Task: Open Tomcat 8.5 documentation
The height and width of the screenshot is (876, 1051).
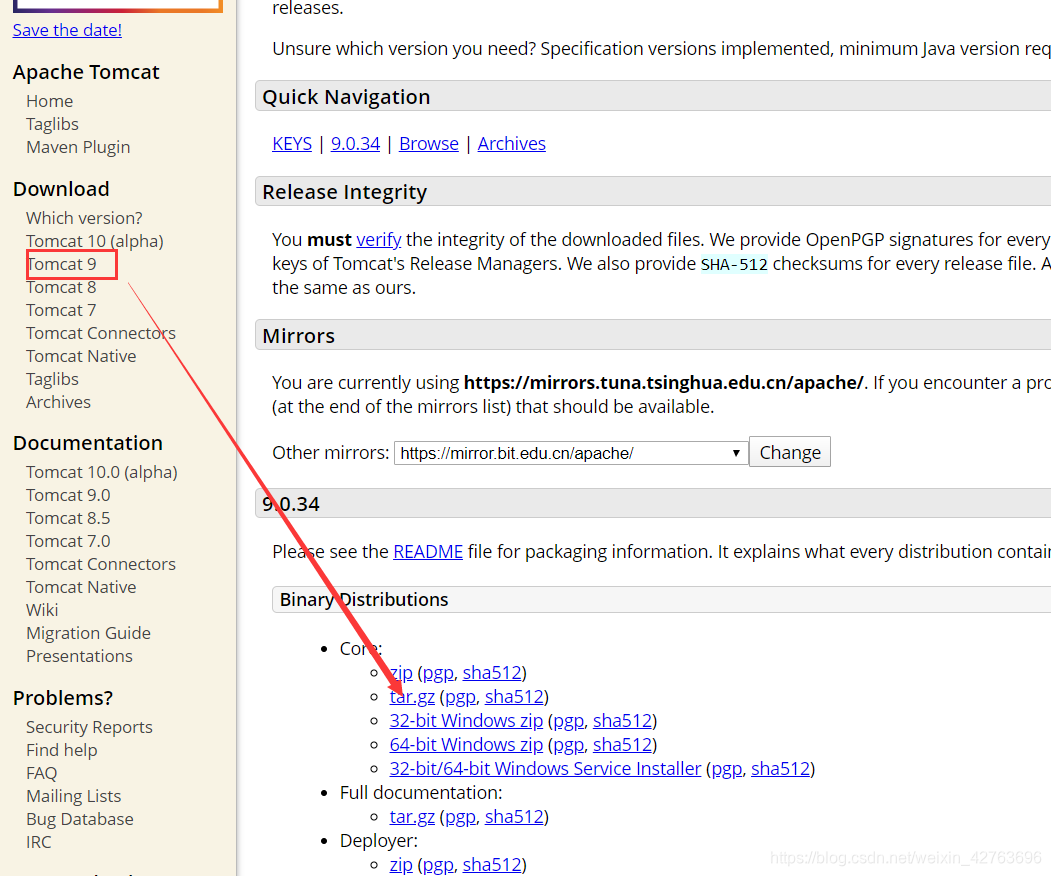Action: point(68,518)
